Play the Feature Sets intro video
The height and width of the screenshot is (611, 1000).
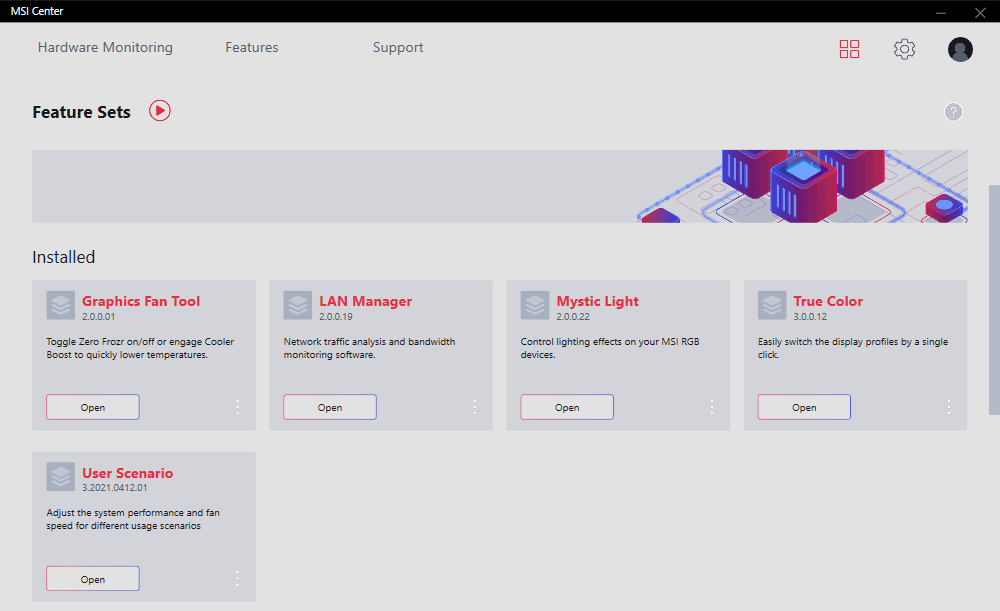(160, 111)
